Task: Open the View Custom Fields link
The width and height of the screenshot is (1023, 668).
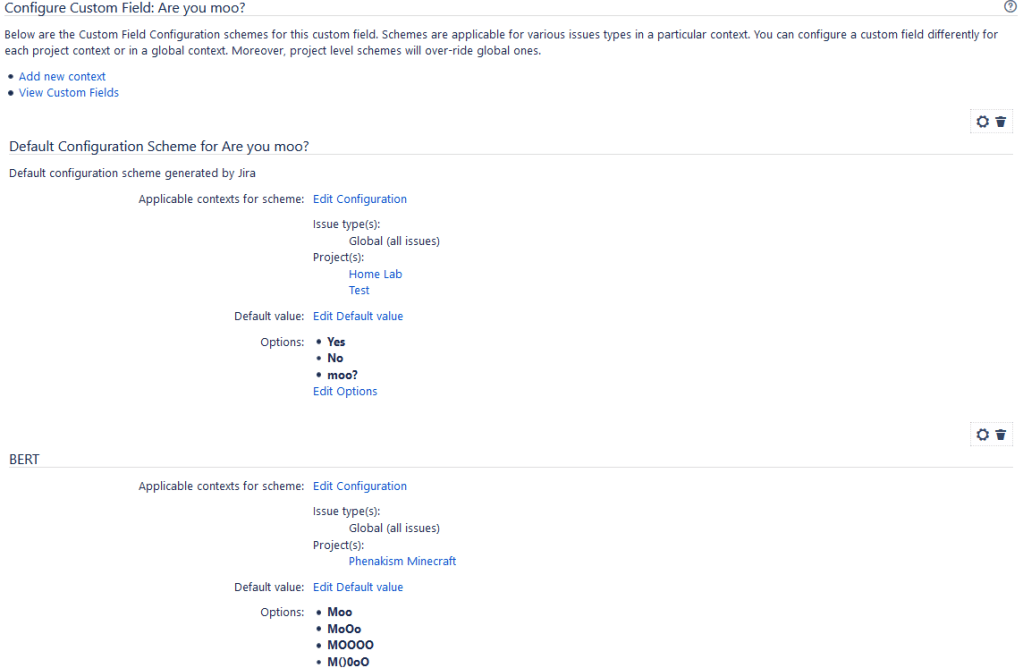Action: pyautogui.click(x=69, y=93)
